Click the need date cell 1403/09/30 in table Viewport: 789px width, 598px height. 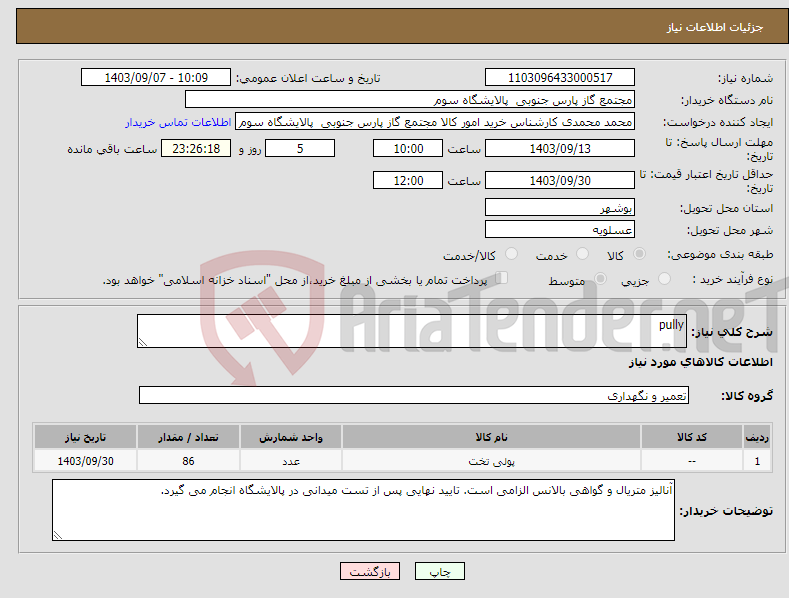[x=85, y=461]
